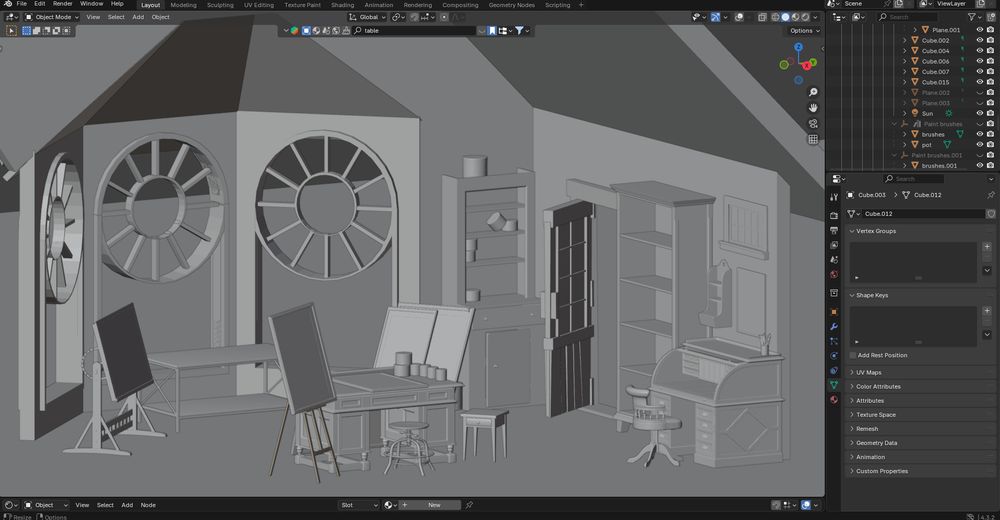Screen dimensions: 1000x520
Task: Open the Physics properties tab
Action: (834, 356)
